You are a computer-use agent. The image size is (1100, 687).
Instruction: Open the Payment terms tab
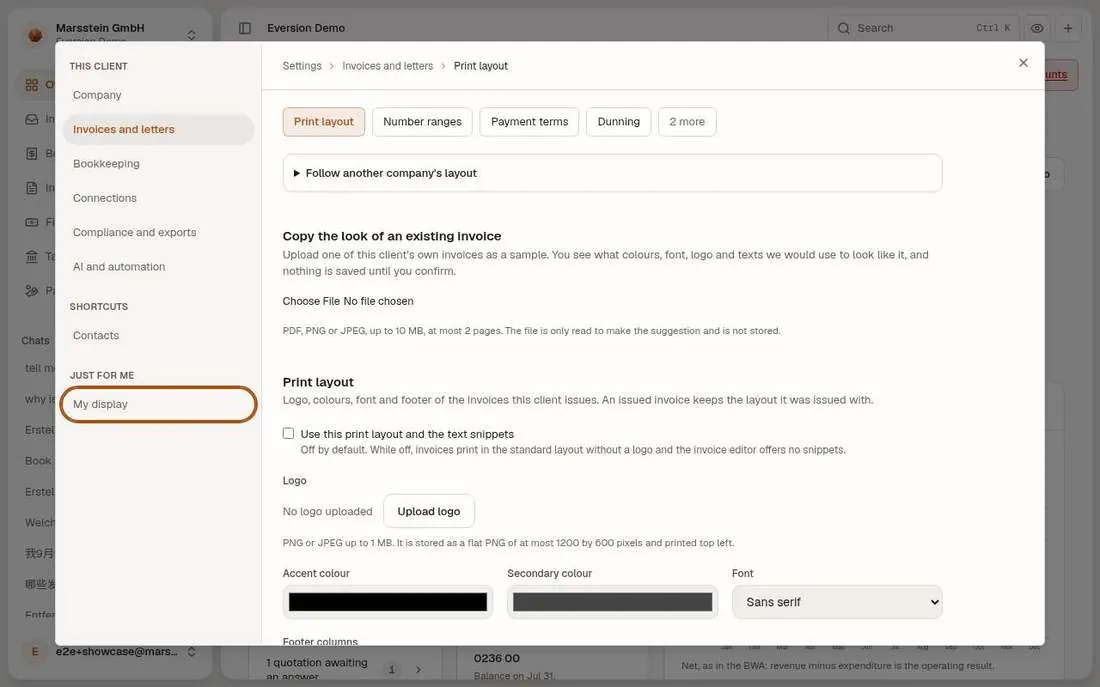tap(529, 121)
